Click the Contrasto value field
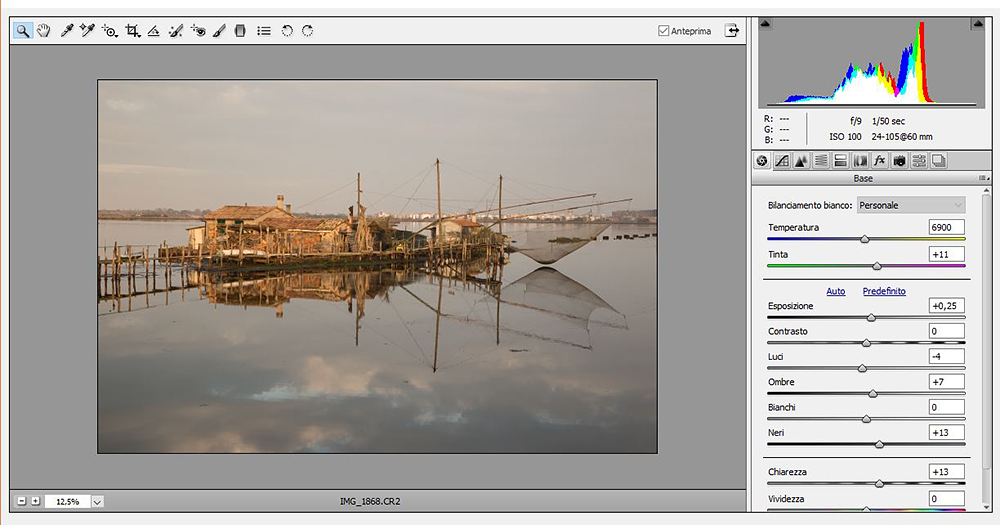This screenshot has width=1000, height=525. 946,331
